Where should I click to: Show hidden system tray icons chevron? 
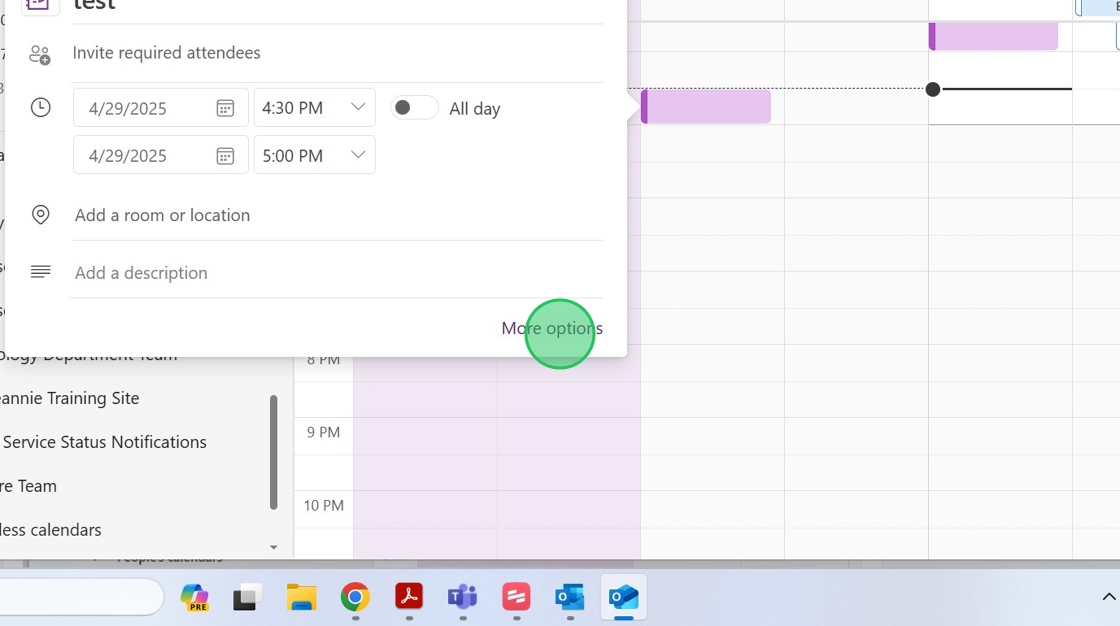pos(1108,597)
